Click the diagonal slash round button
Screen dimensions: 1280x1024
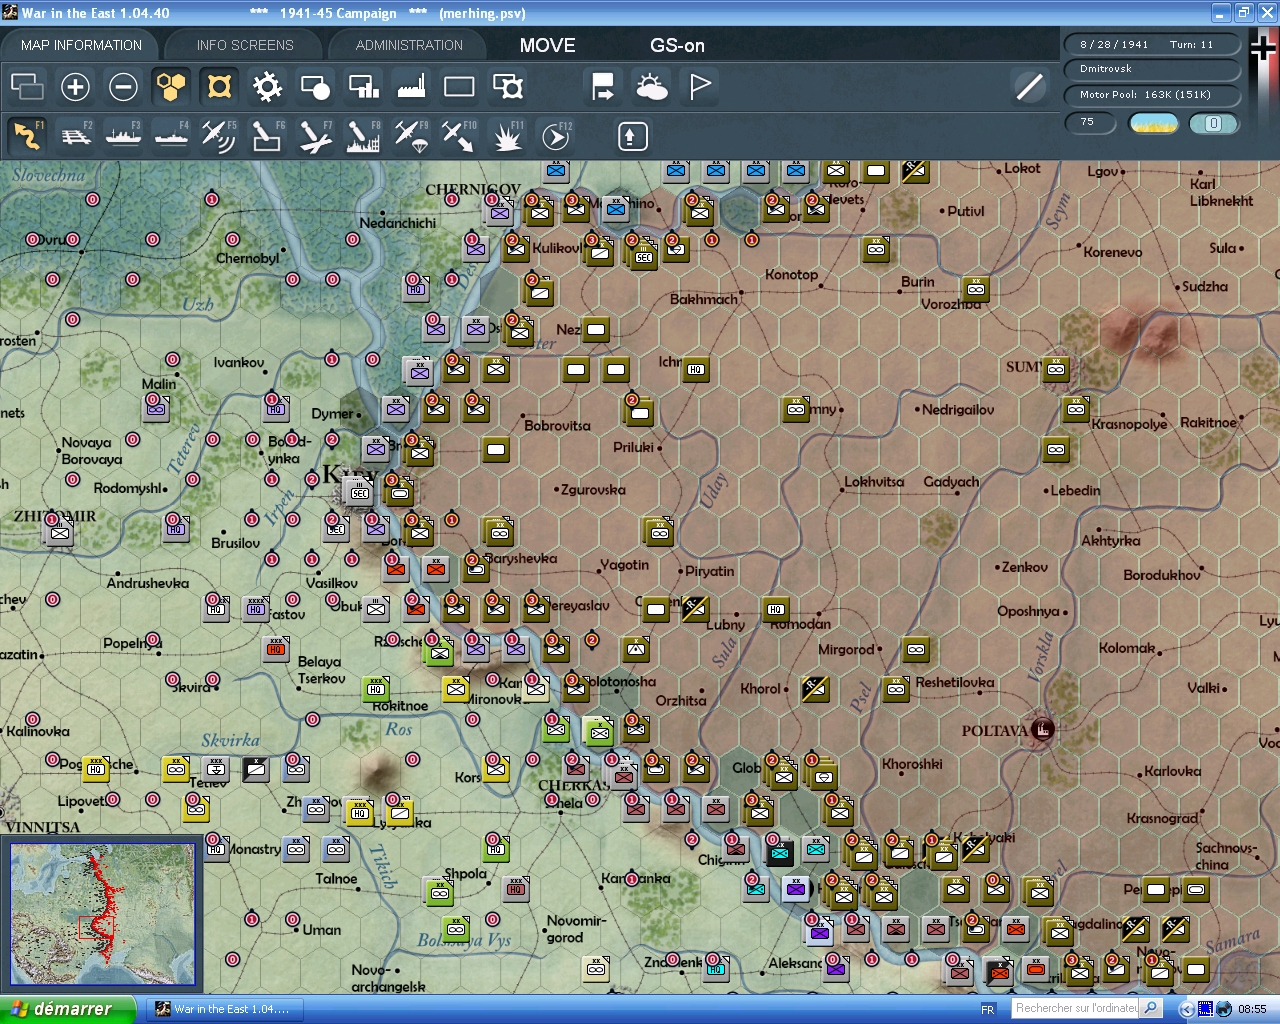click(x=1029, y=87)
